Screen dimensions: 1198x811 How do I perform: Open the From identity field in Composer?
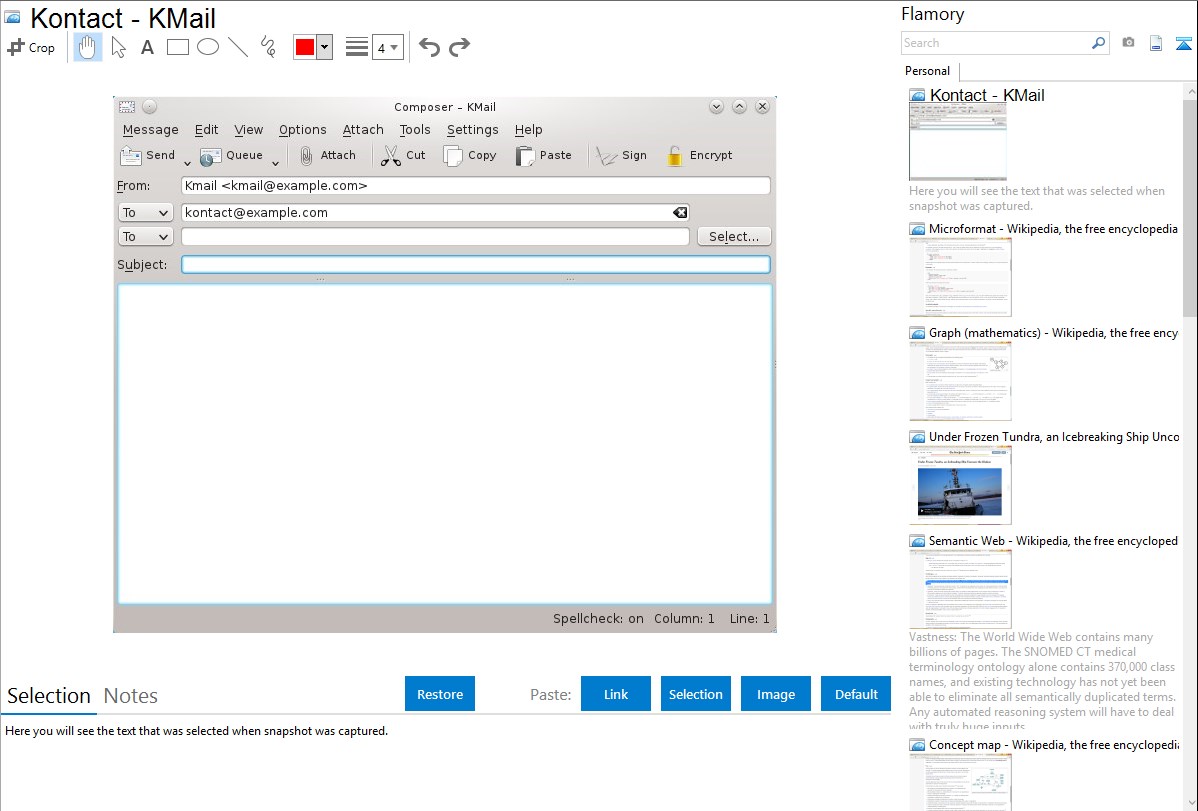point(475,186)
